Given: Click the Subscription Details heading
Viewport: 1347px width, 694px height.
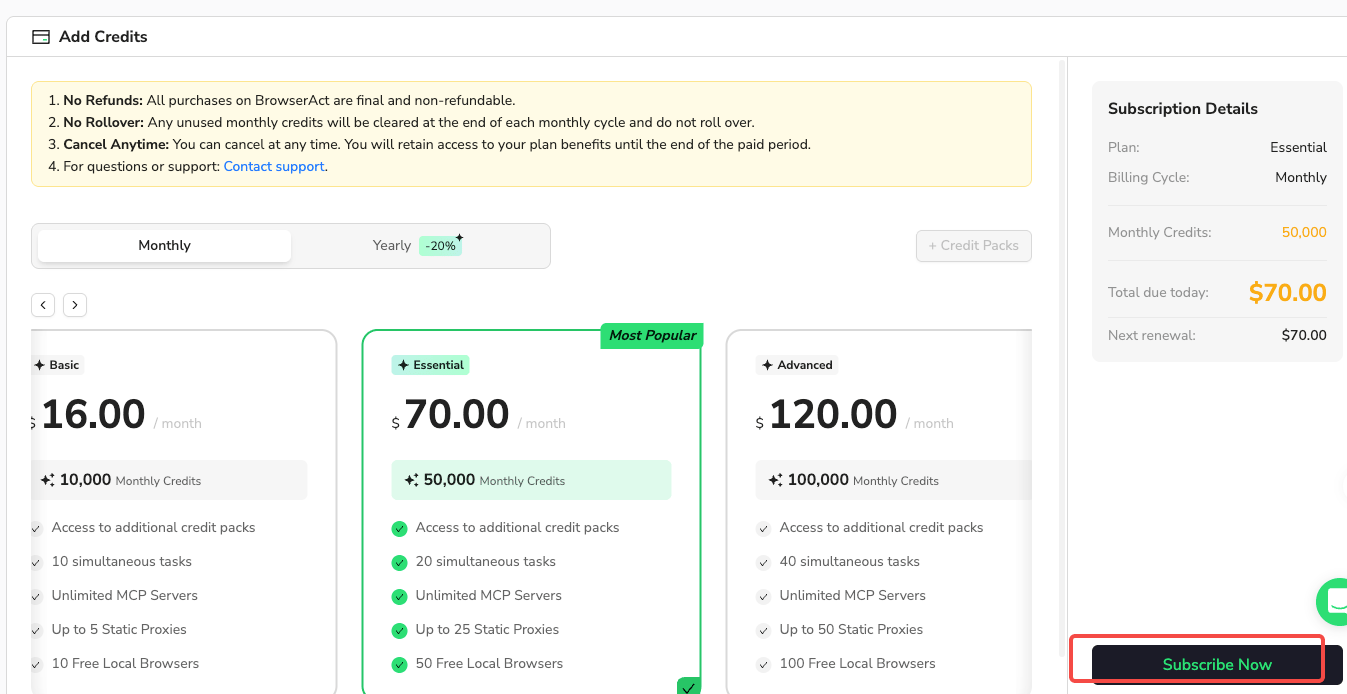Looking at the screenshot, I should pyautogui.click(x=1183, y=109).
